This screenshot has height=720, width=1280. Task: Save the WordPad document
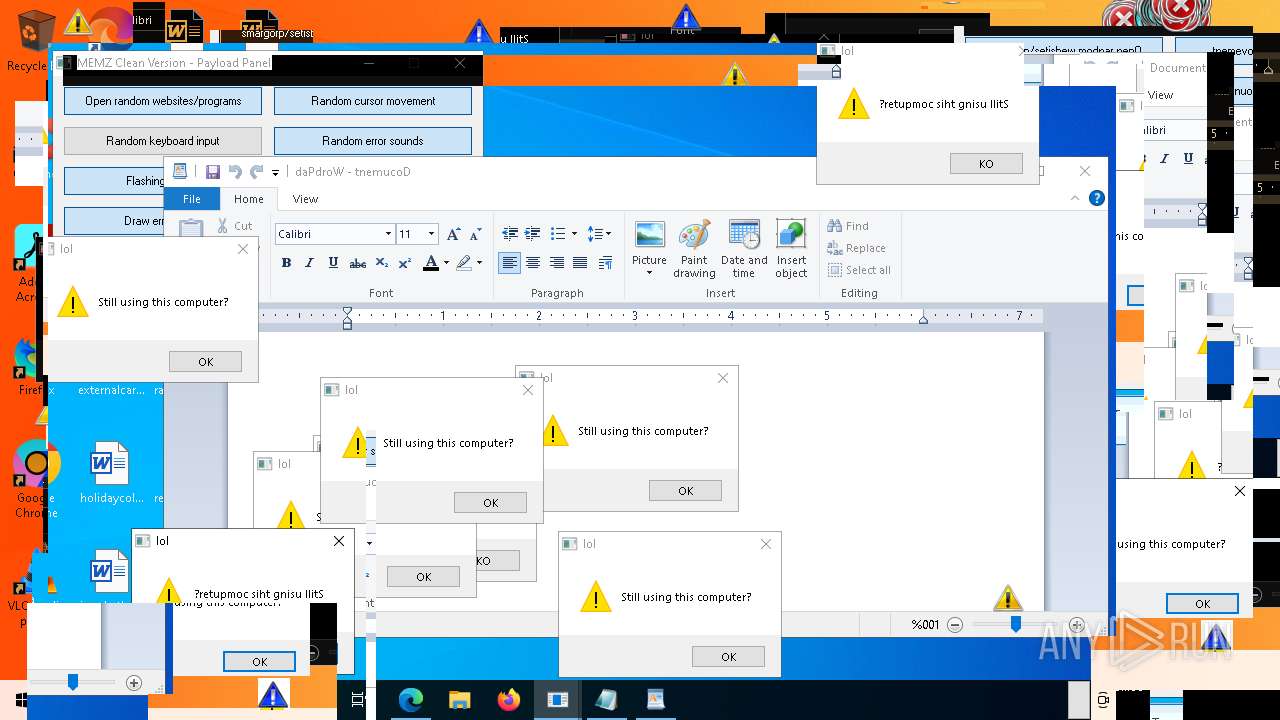coord(213,172)
